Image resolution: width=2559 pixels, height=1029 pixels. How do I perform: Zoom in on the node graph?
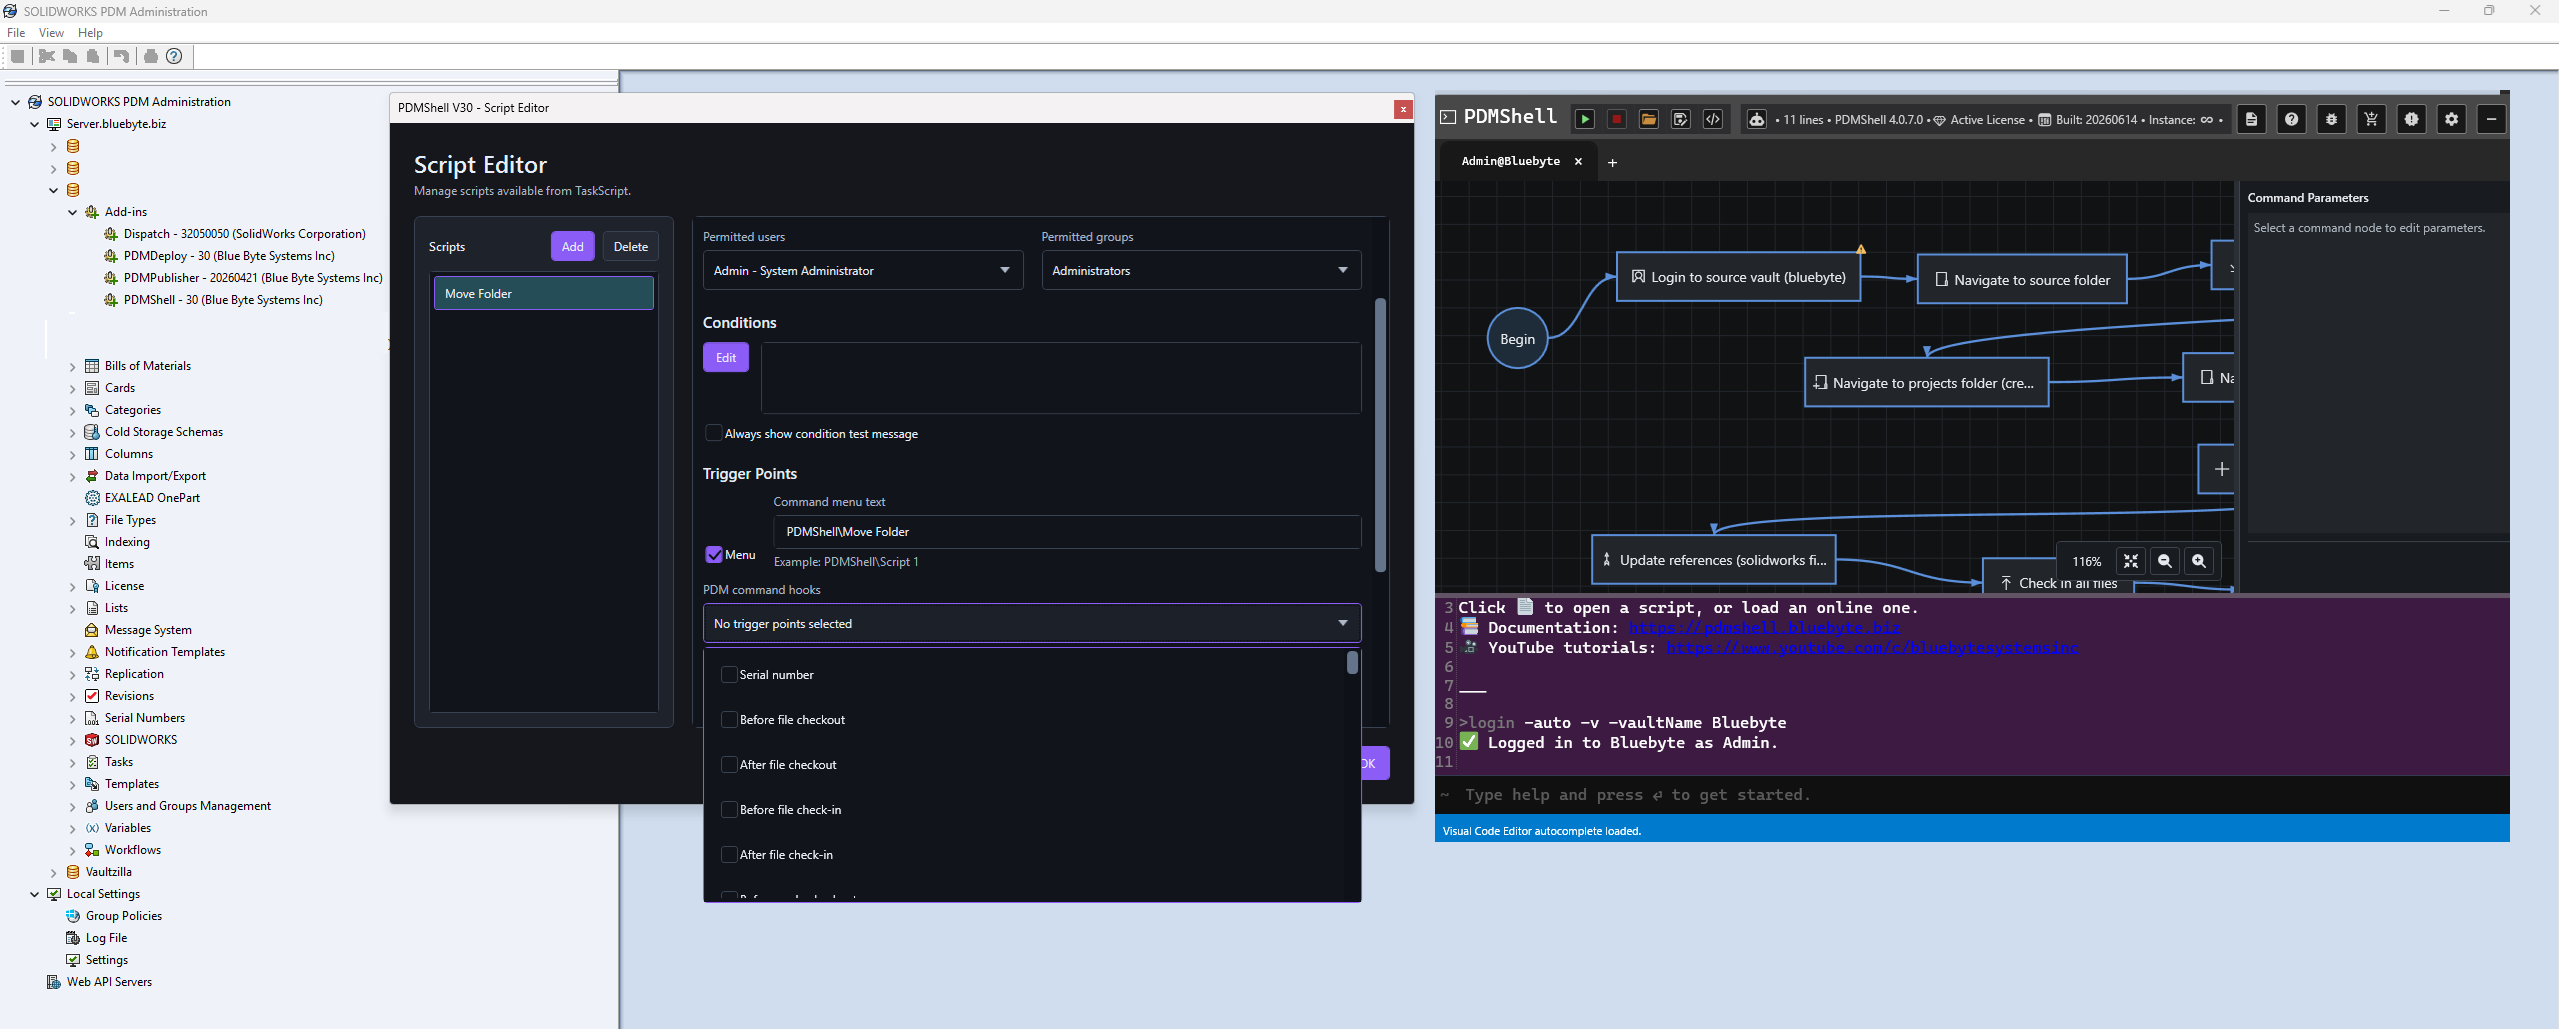(2199, 561)
